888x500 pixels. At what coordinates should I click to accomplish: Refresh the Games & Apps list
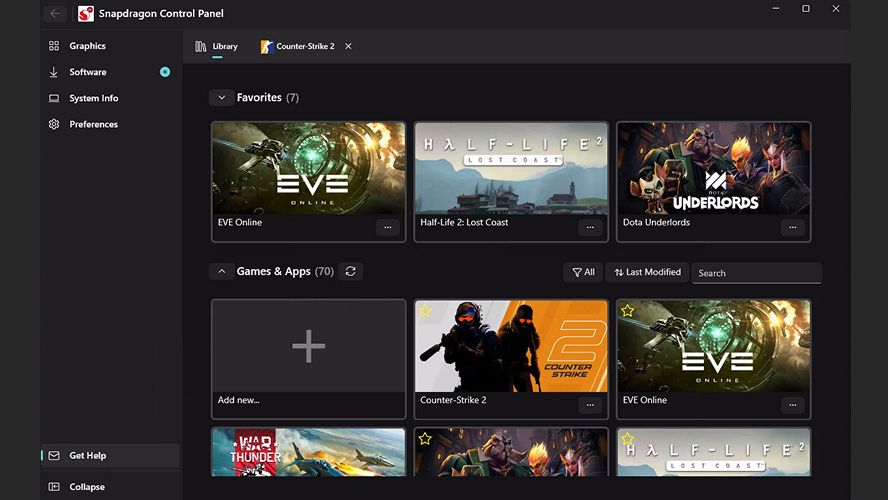[x=351, y=271]
